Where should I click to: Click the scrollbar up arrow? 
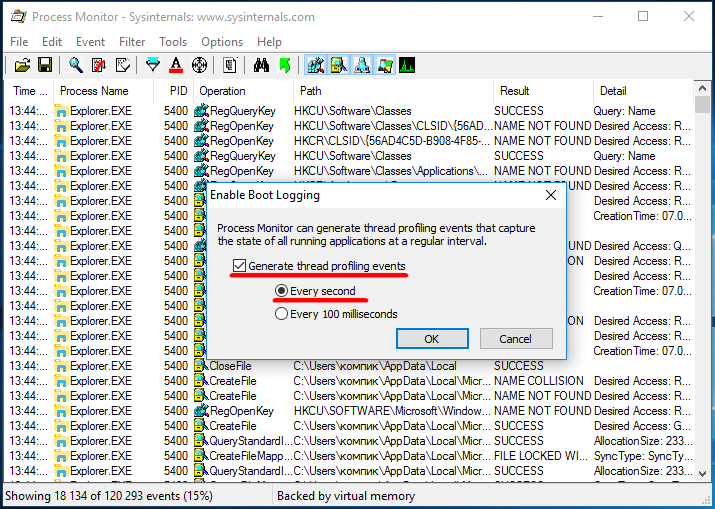click(x=702, y=89)
